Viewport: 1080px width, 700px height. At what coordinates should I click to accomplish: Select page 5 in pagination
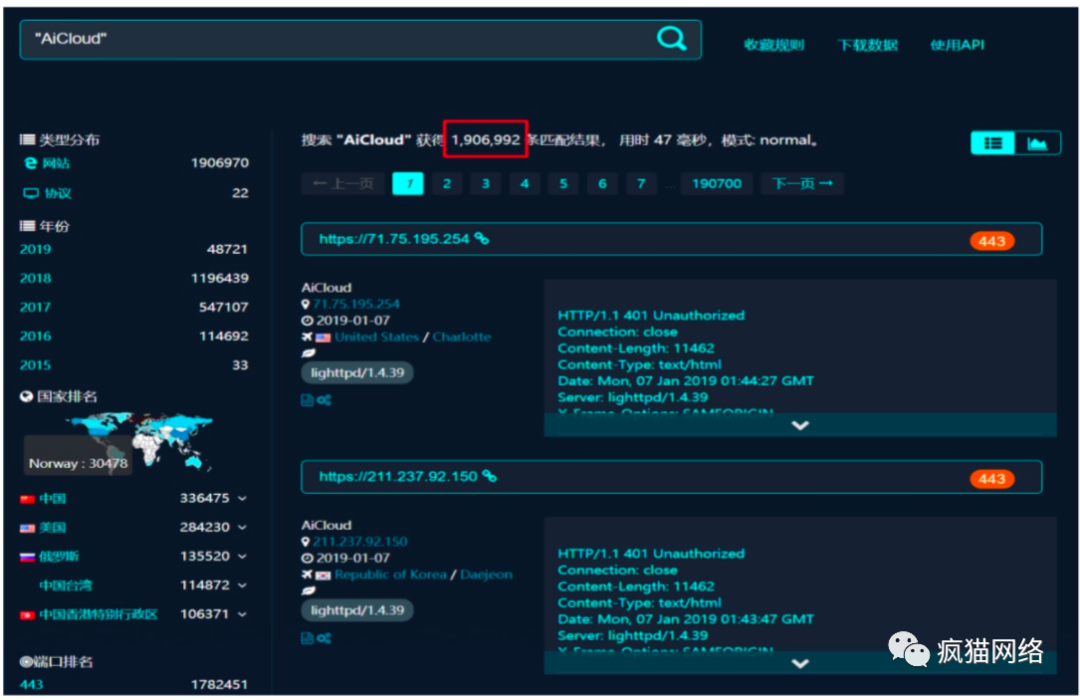[x=563, y=183]
